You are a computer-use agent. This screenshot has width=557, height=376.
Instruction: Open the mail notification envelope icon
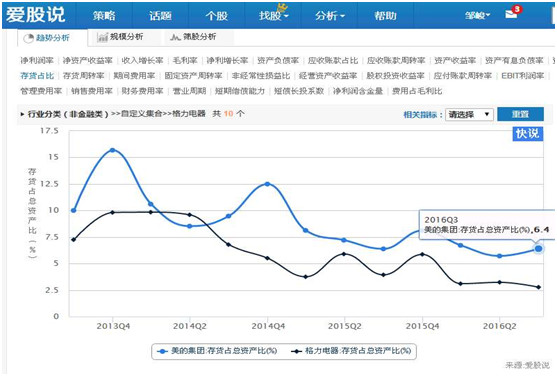(x=511, y=14)
